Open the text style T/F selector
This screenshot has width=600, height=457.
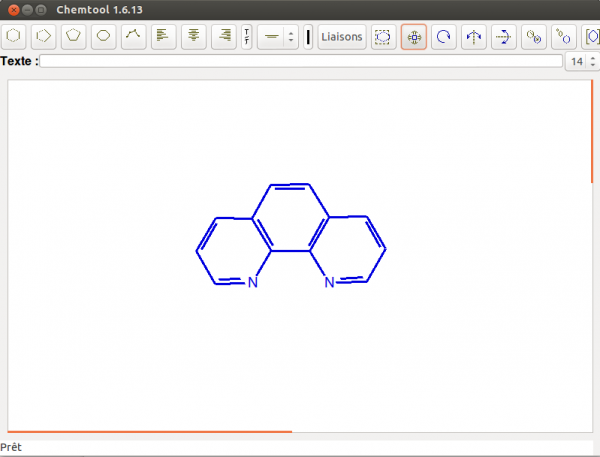(247, 37)
